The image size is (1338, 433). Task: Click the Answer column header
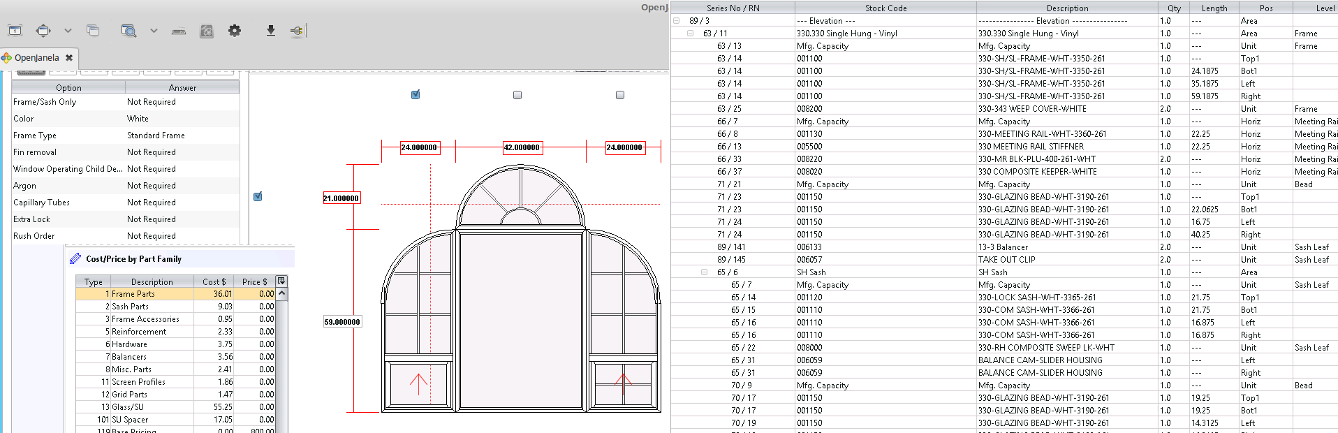(x=182, y=88)
